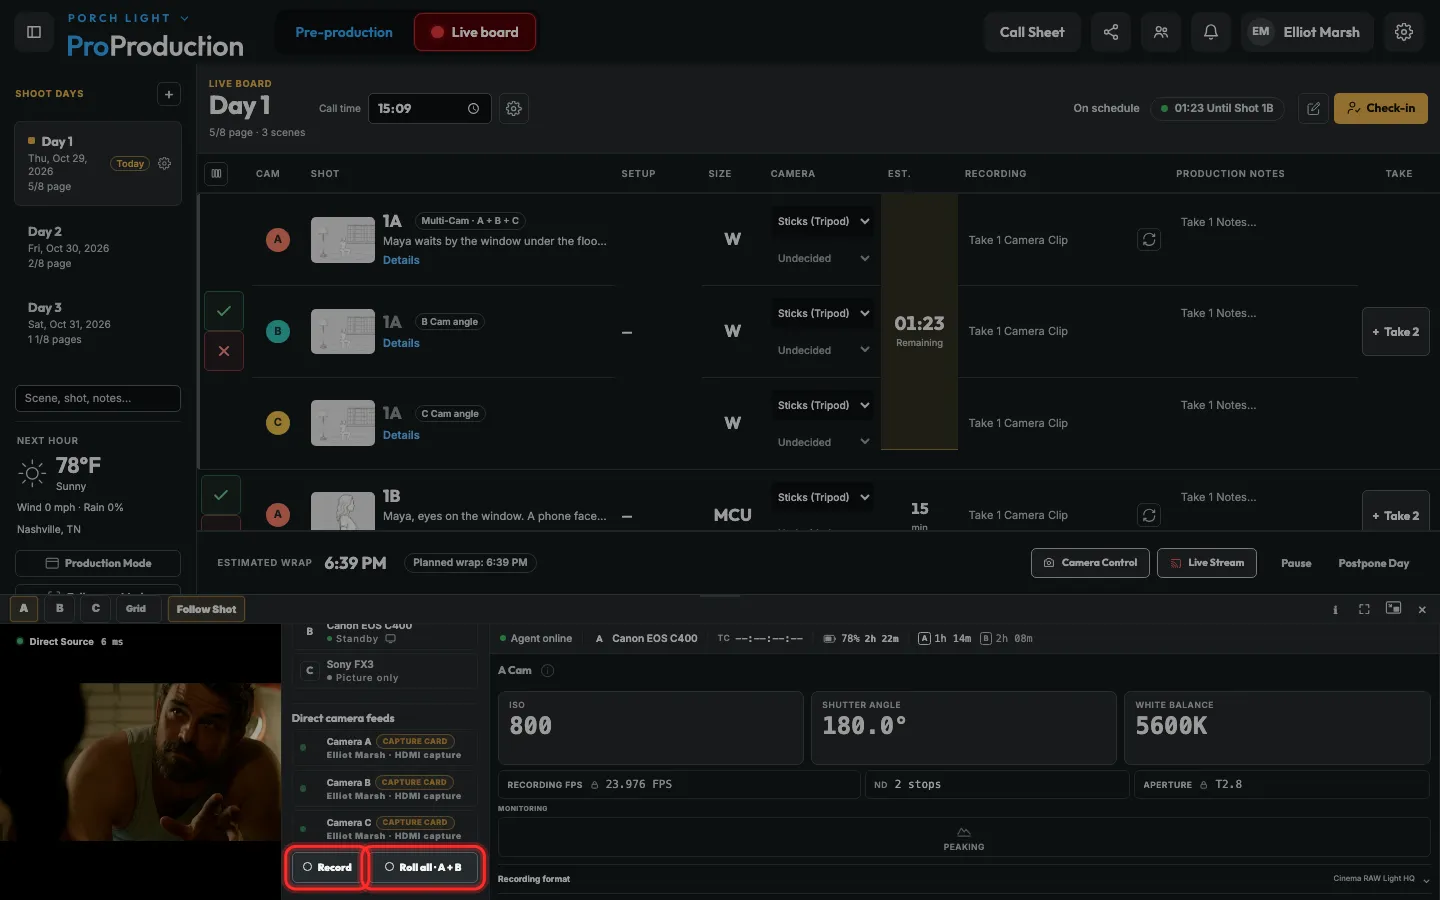The image size is (1440, 900).
Task: Mark 1A B Cam angle complete
Action: [x=224, y=311]
